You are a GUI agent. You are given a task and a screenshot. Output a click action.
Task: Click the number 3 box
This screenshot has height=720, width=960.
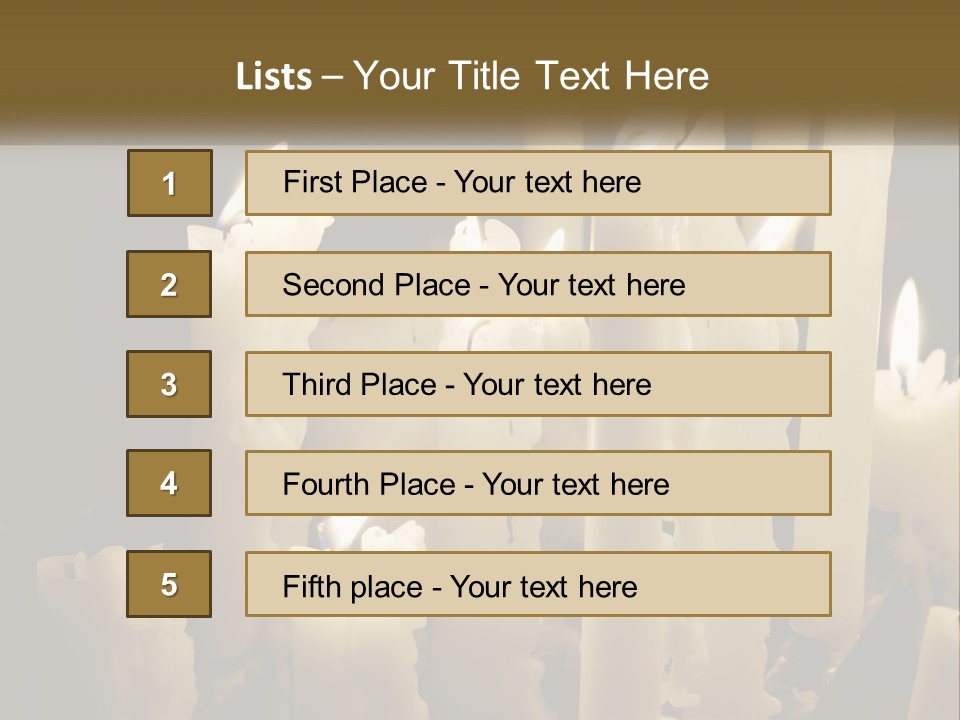click(169, 384)
